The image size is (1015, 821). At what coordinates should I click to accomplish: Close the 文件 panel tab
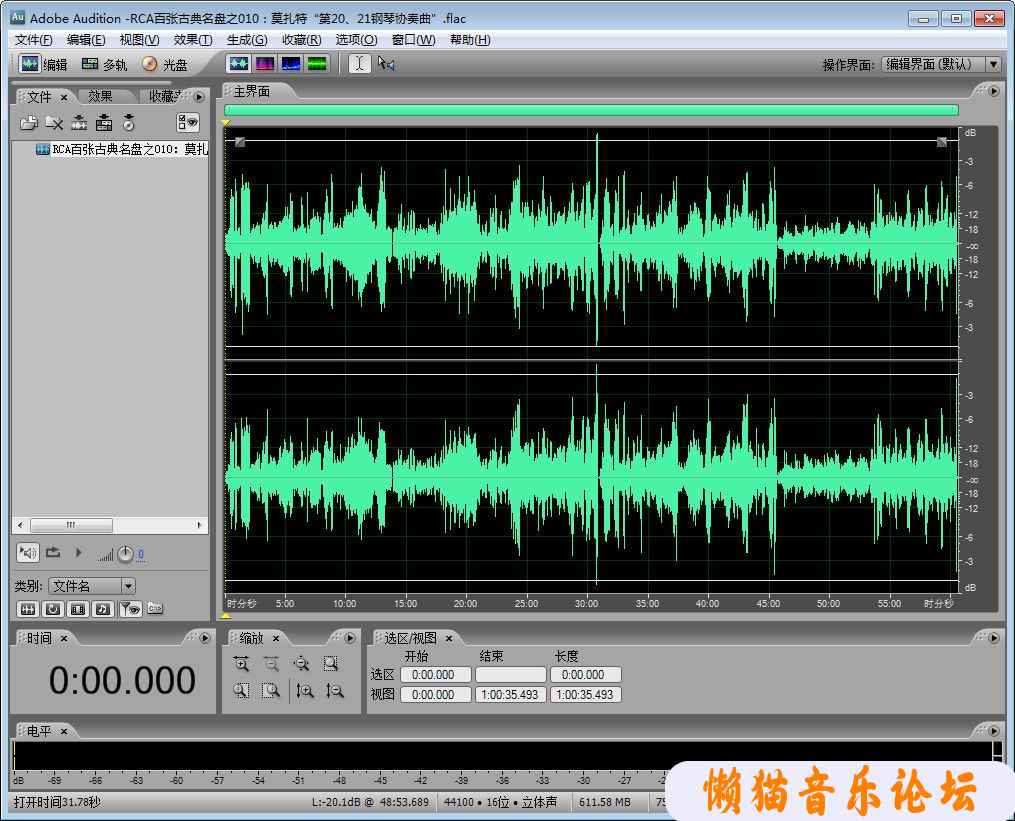(x=64, y=97)
